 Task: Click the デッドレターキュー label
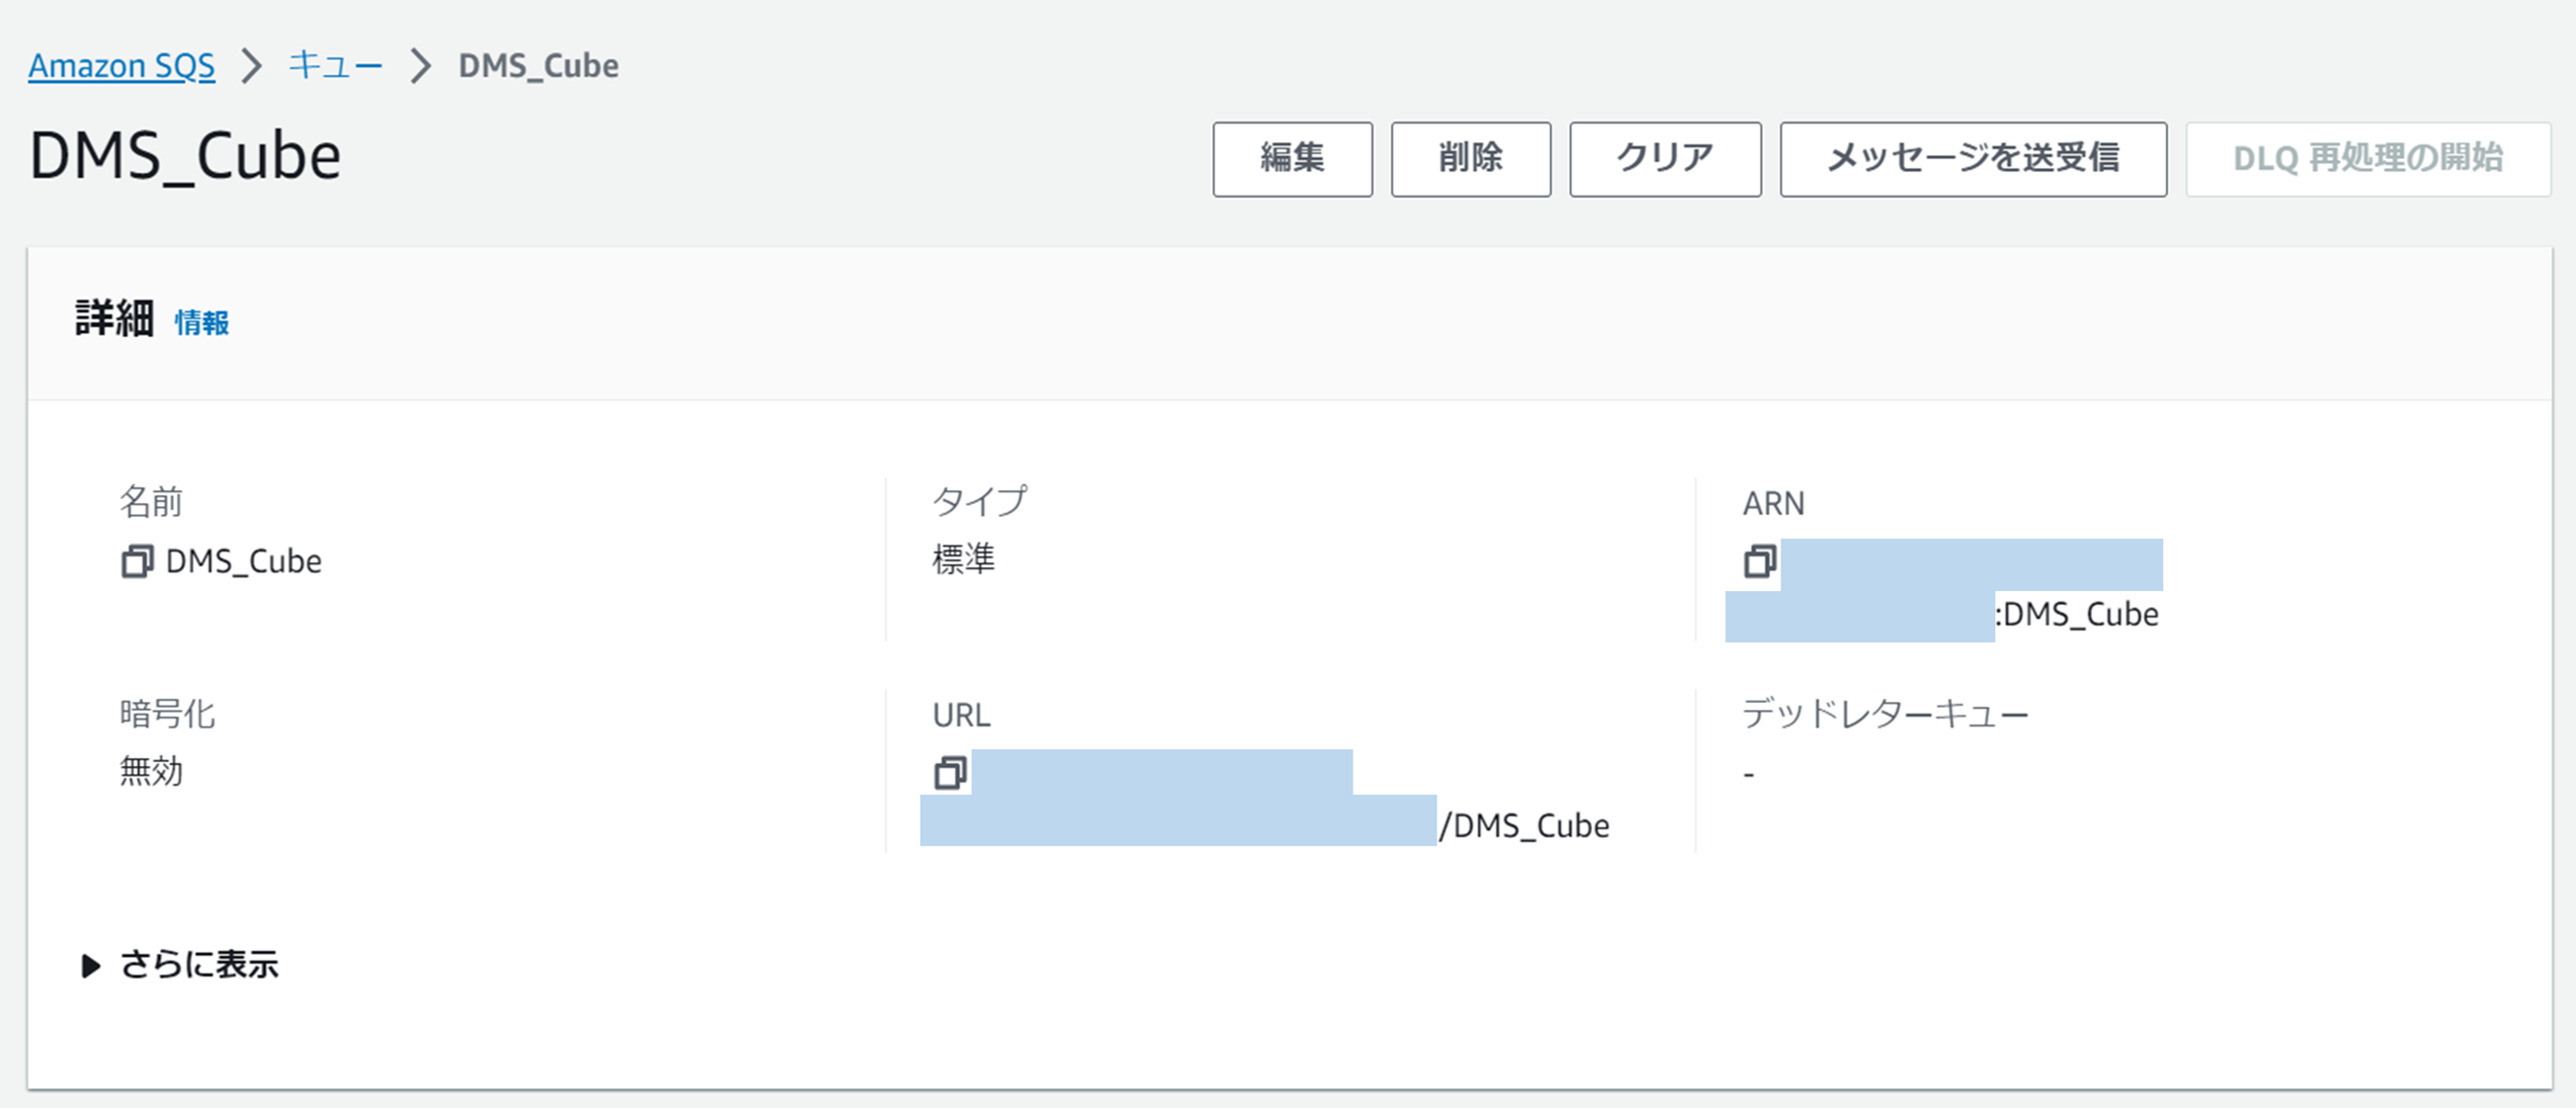(1885, 714)
